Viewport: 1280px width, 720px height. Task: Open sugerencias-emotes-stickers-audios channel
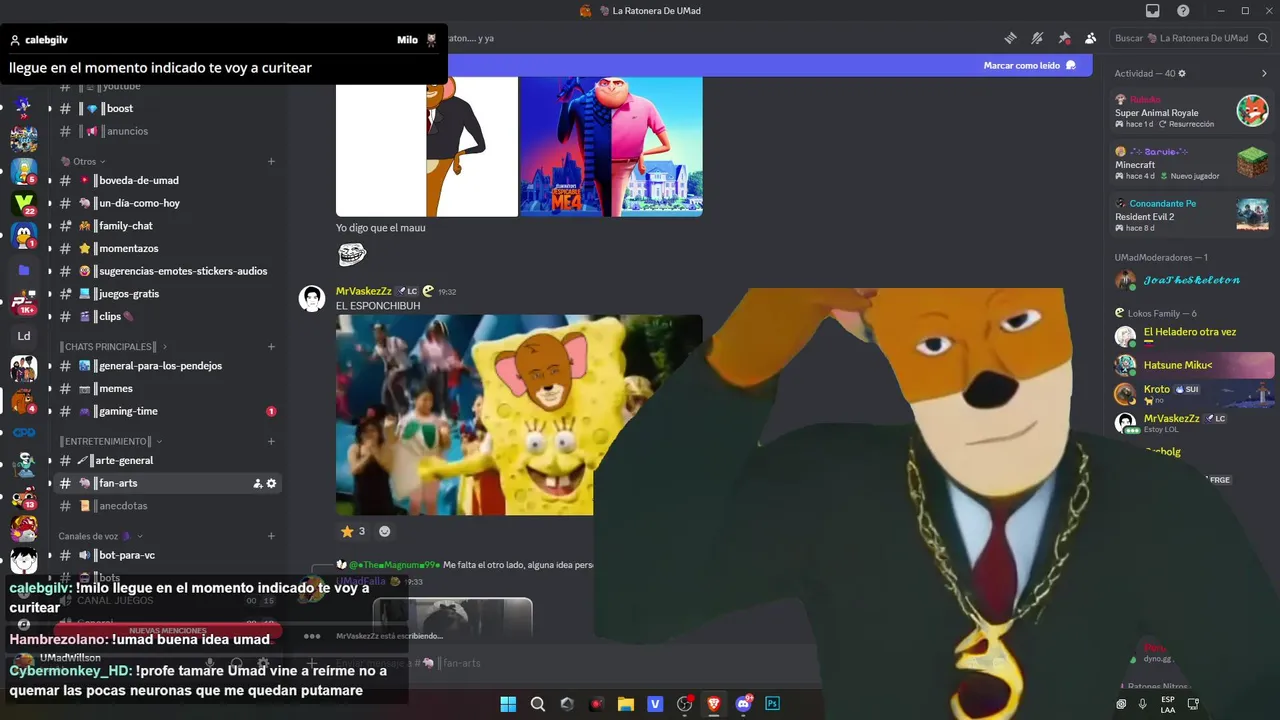coord(166,271)
